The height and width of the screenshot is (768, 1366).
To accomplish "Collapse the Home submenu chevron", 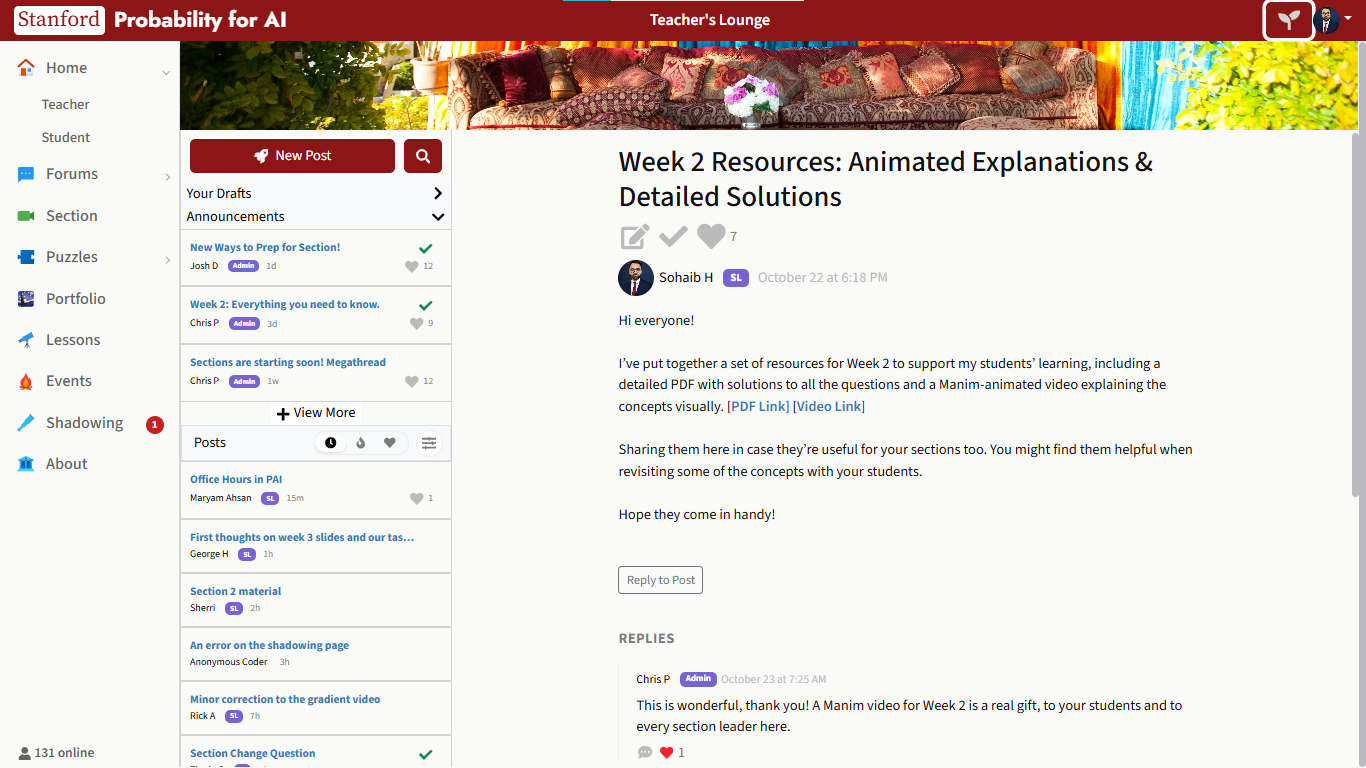I will coord(166,72).
